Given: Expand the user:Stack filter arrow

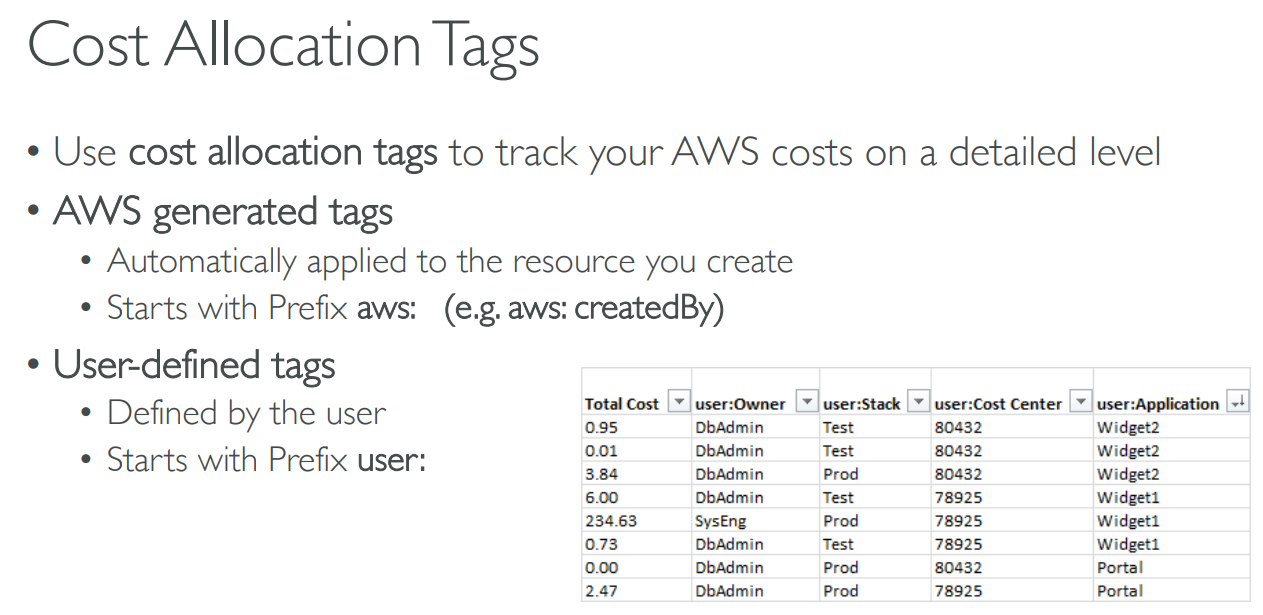Looking at the screenshot, I should (917, 403).
